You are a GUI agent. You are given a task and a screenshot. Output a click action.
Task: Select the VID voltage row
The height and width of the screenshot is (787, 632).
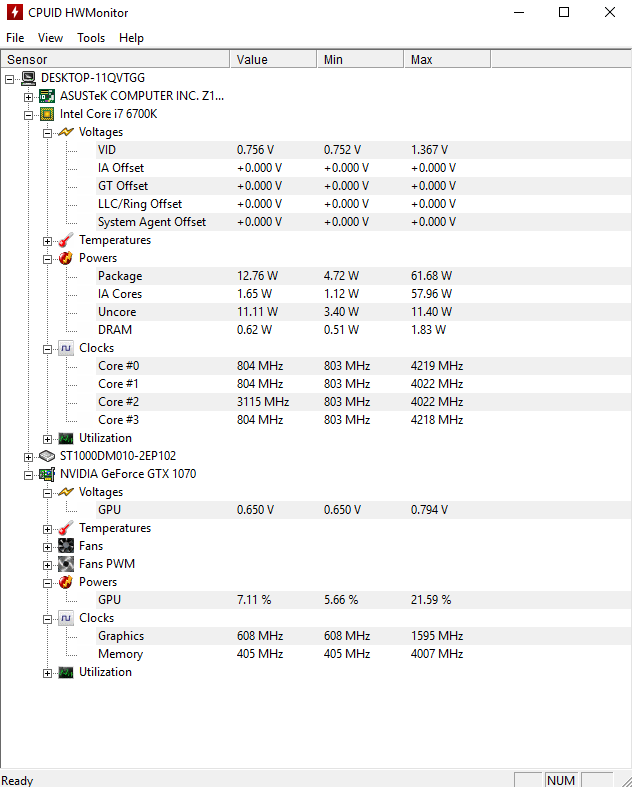pos(363,150)
